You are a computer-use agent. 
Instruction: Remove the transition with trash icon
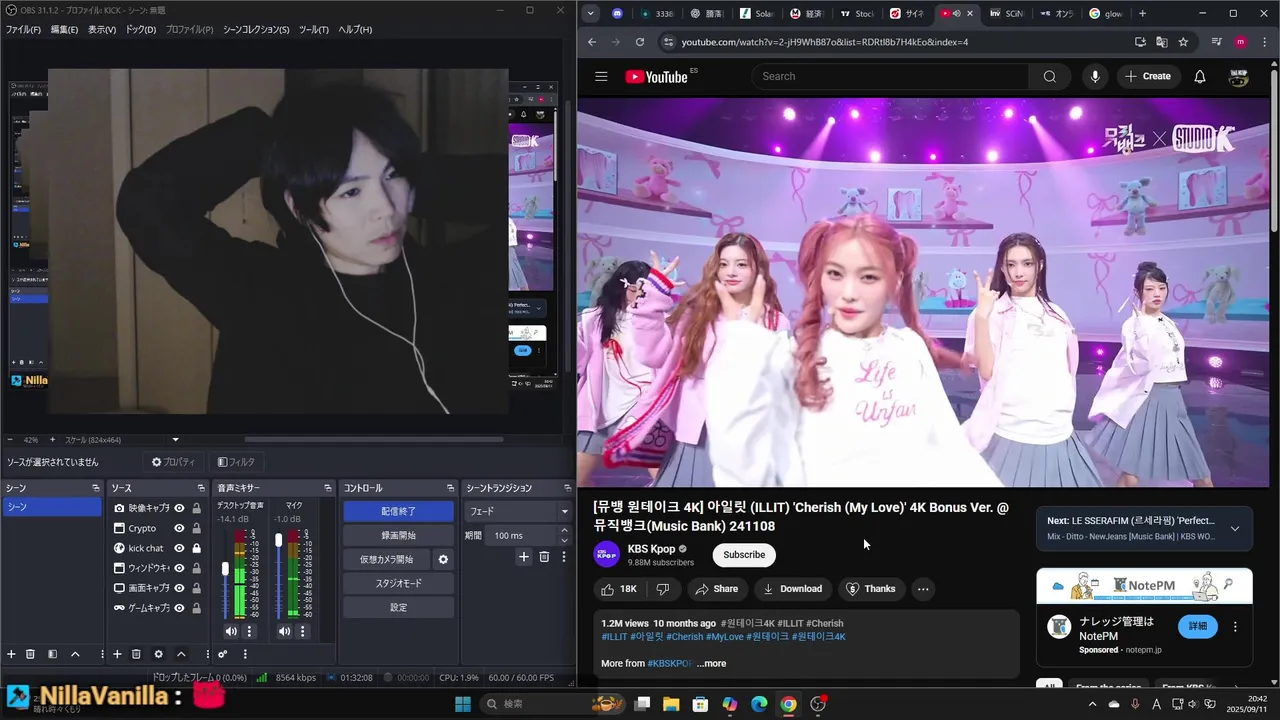coord(544,557)
